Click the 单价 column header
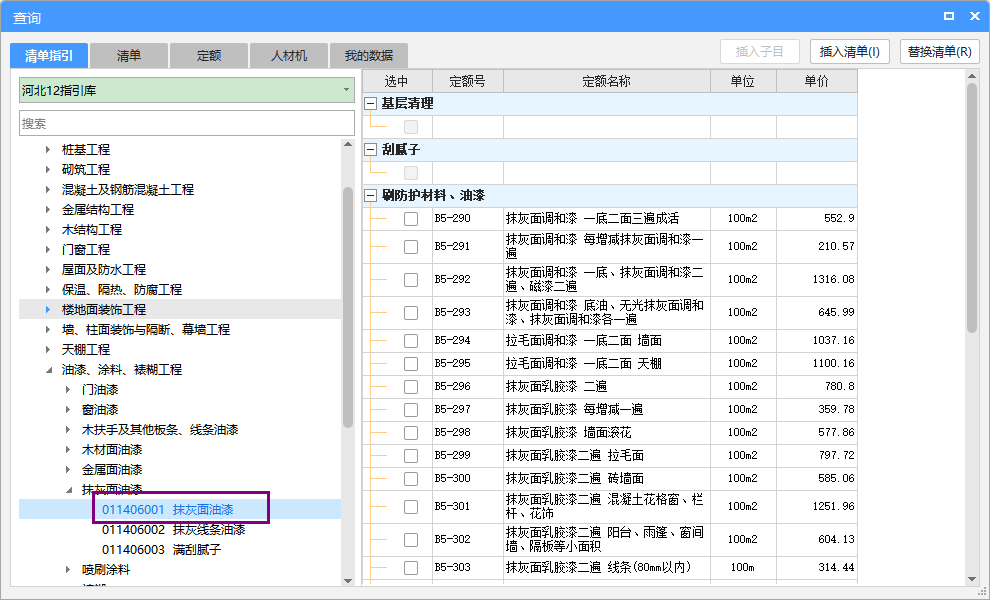The image size is (990, 600). click(x=816, y=81)
